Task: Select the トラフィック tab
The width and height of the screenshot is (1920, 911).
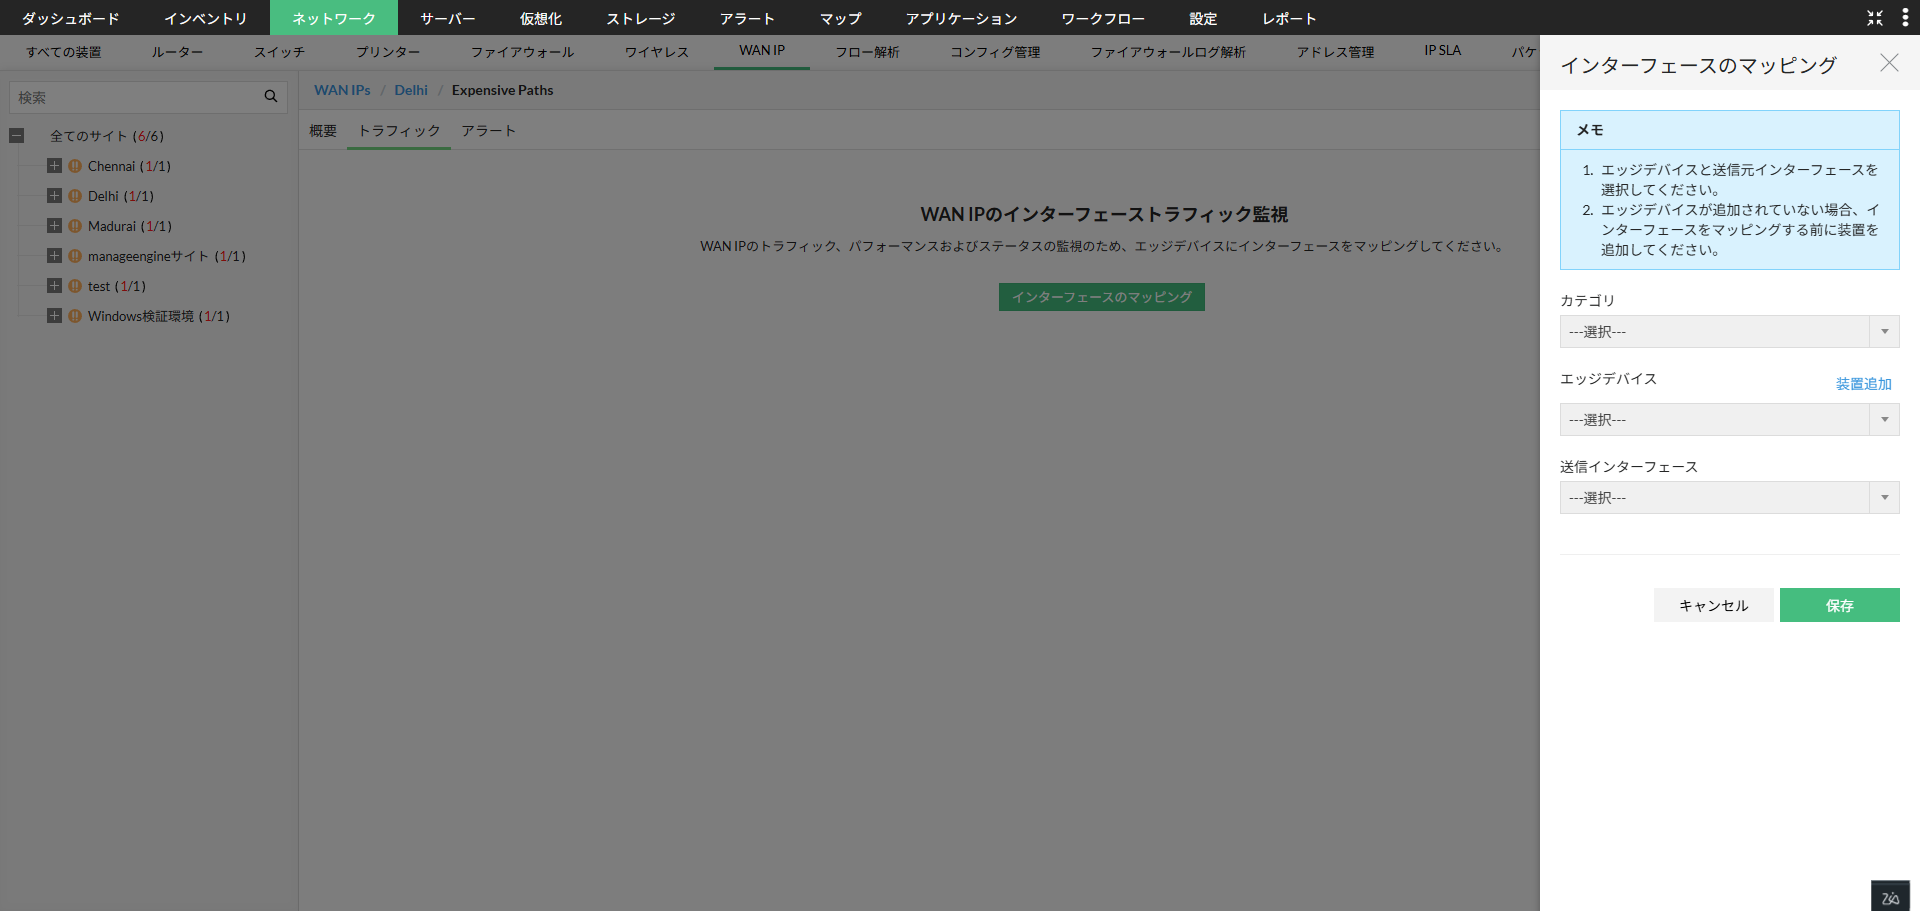Action: point(399,131)
